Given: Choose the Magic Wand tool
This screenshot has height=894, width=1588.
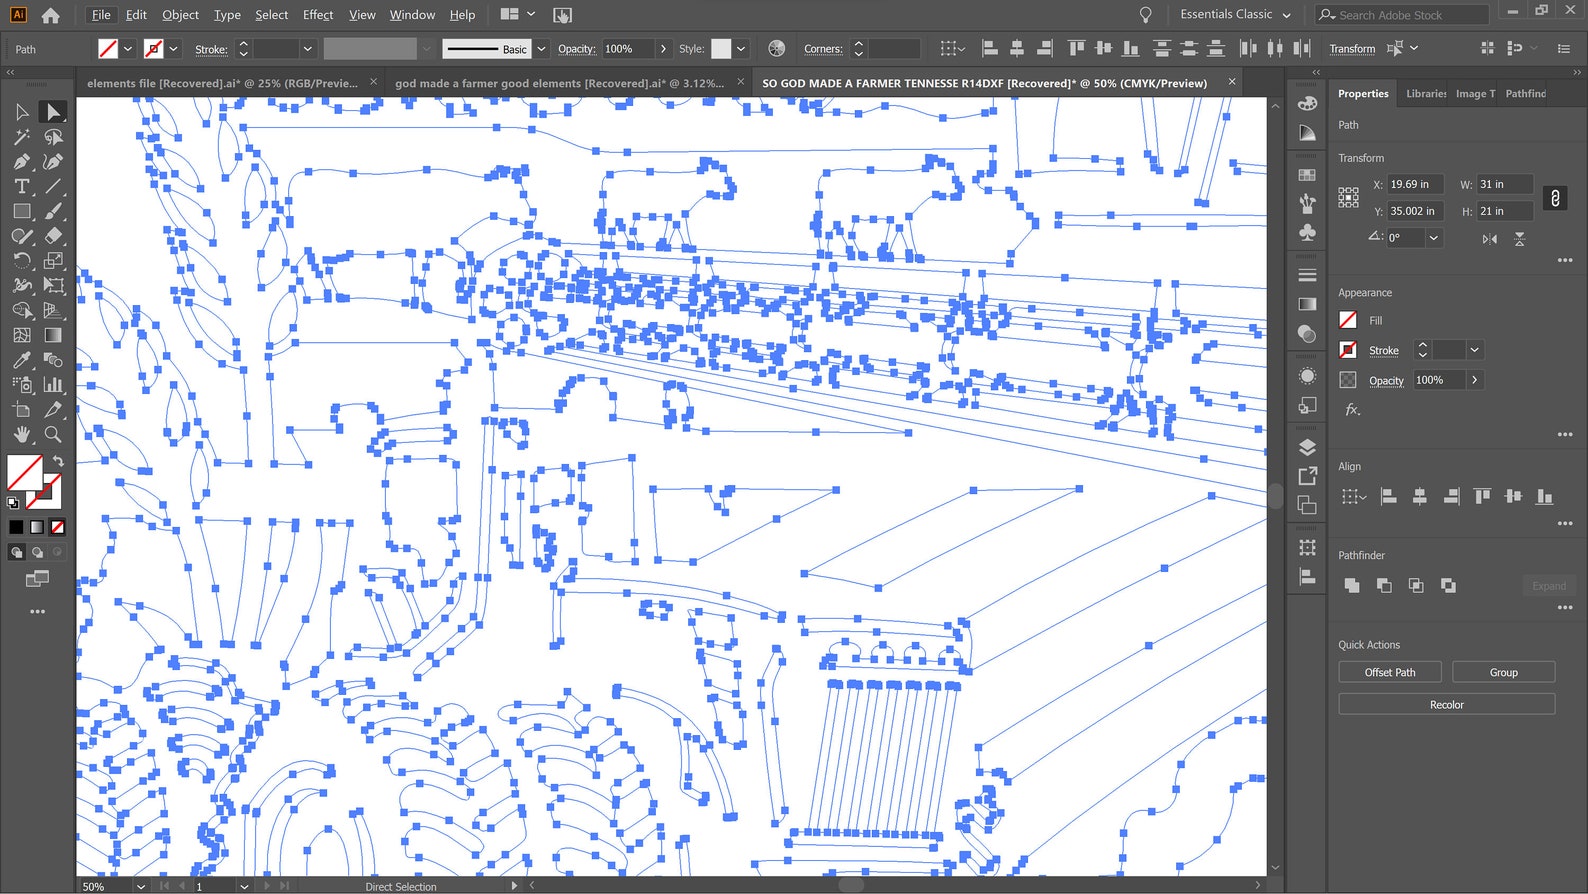Looking at the screenshot, I should click(21, 136).
